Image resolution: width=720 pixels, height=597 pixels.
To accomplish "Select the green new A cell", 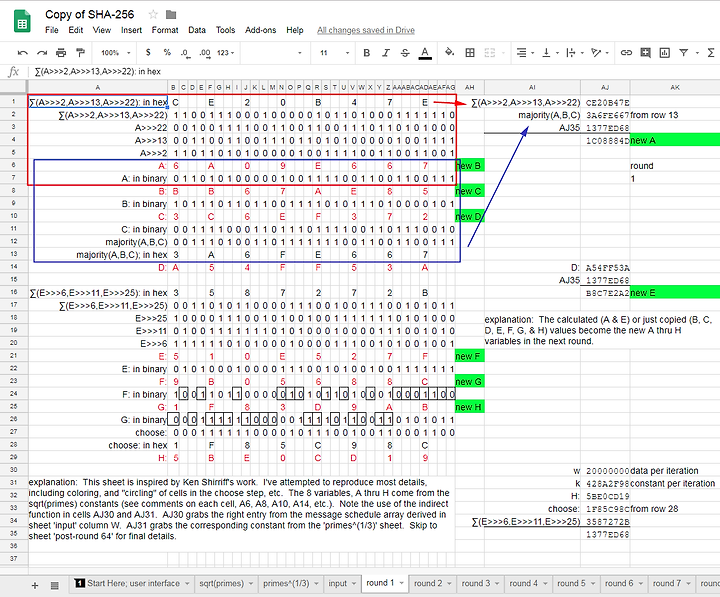I will [x=675, y=141].
